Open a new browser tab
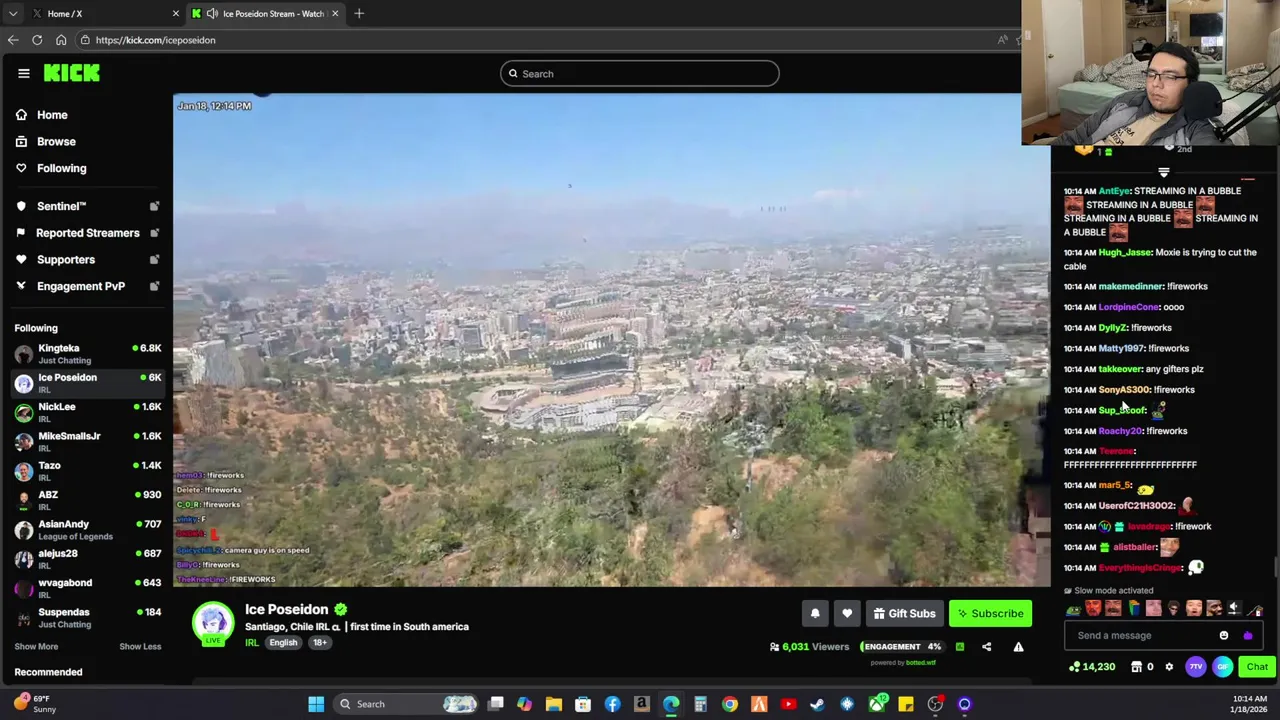This screenshot has height=720, width=1280. coord(359,13)
